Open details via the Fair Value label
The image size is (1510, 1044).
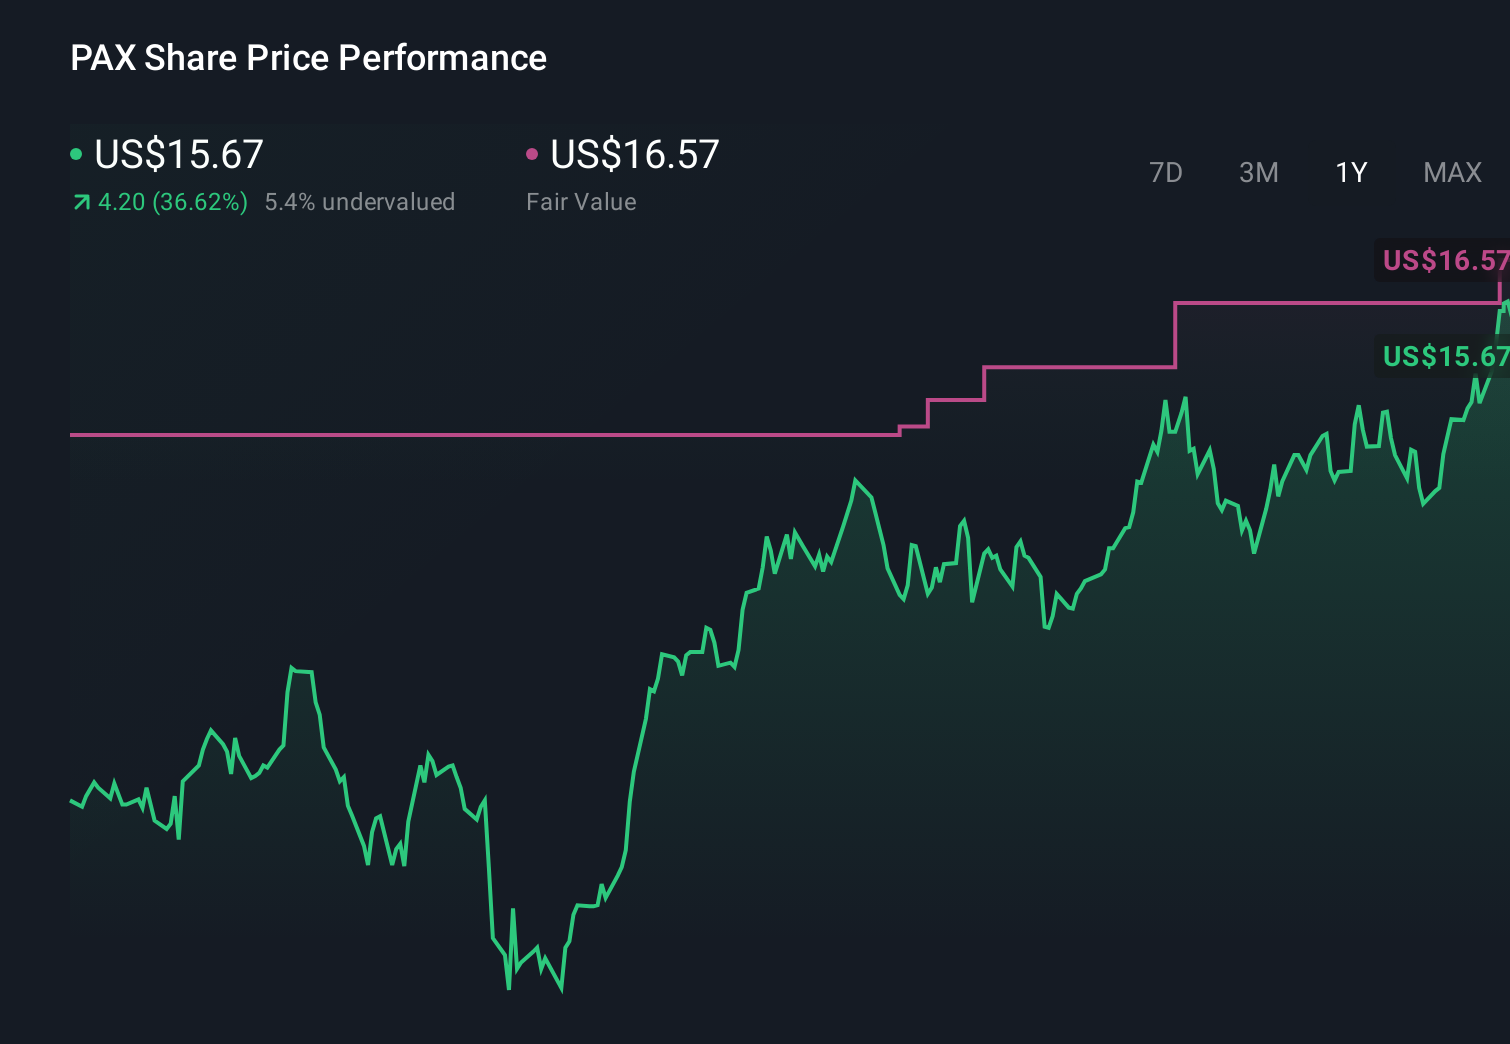click(581, 201)
